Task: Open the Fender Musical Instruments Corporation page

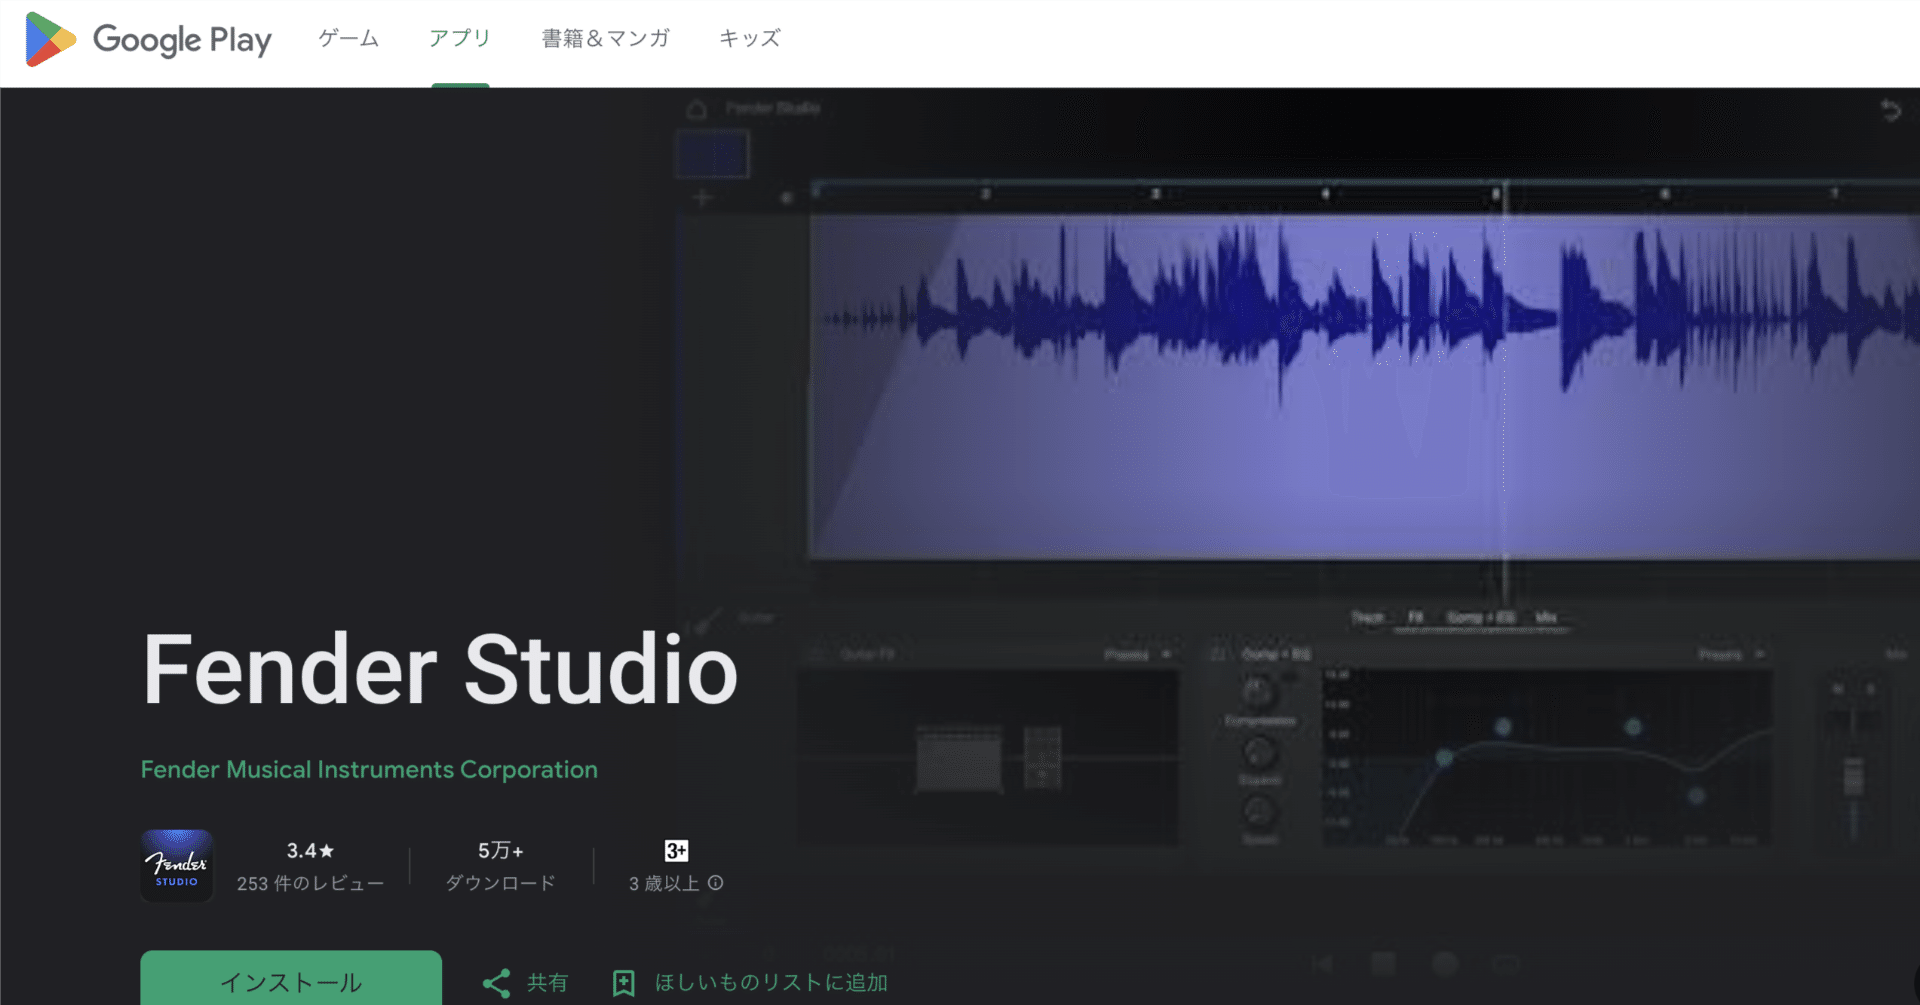Action: point(368,769)
